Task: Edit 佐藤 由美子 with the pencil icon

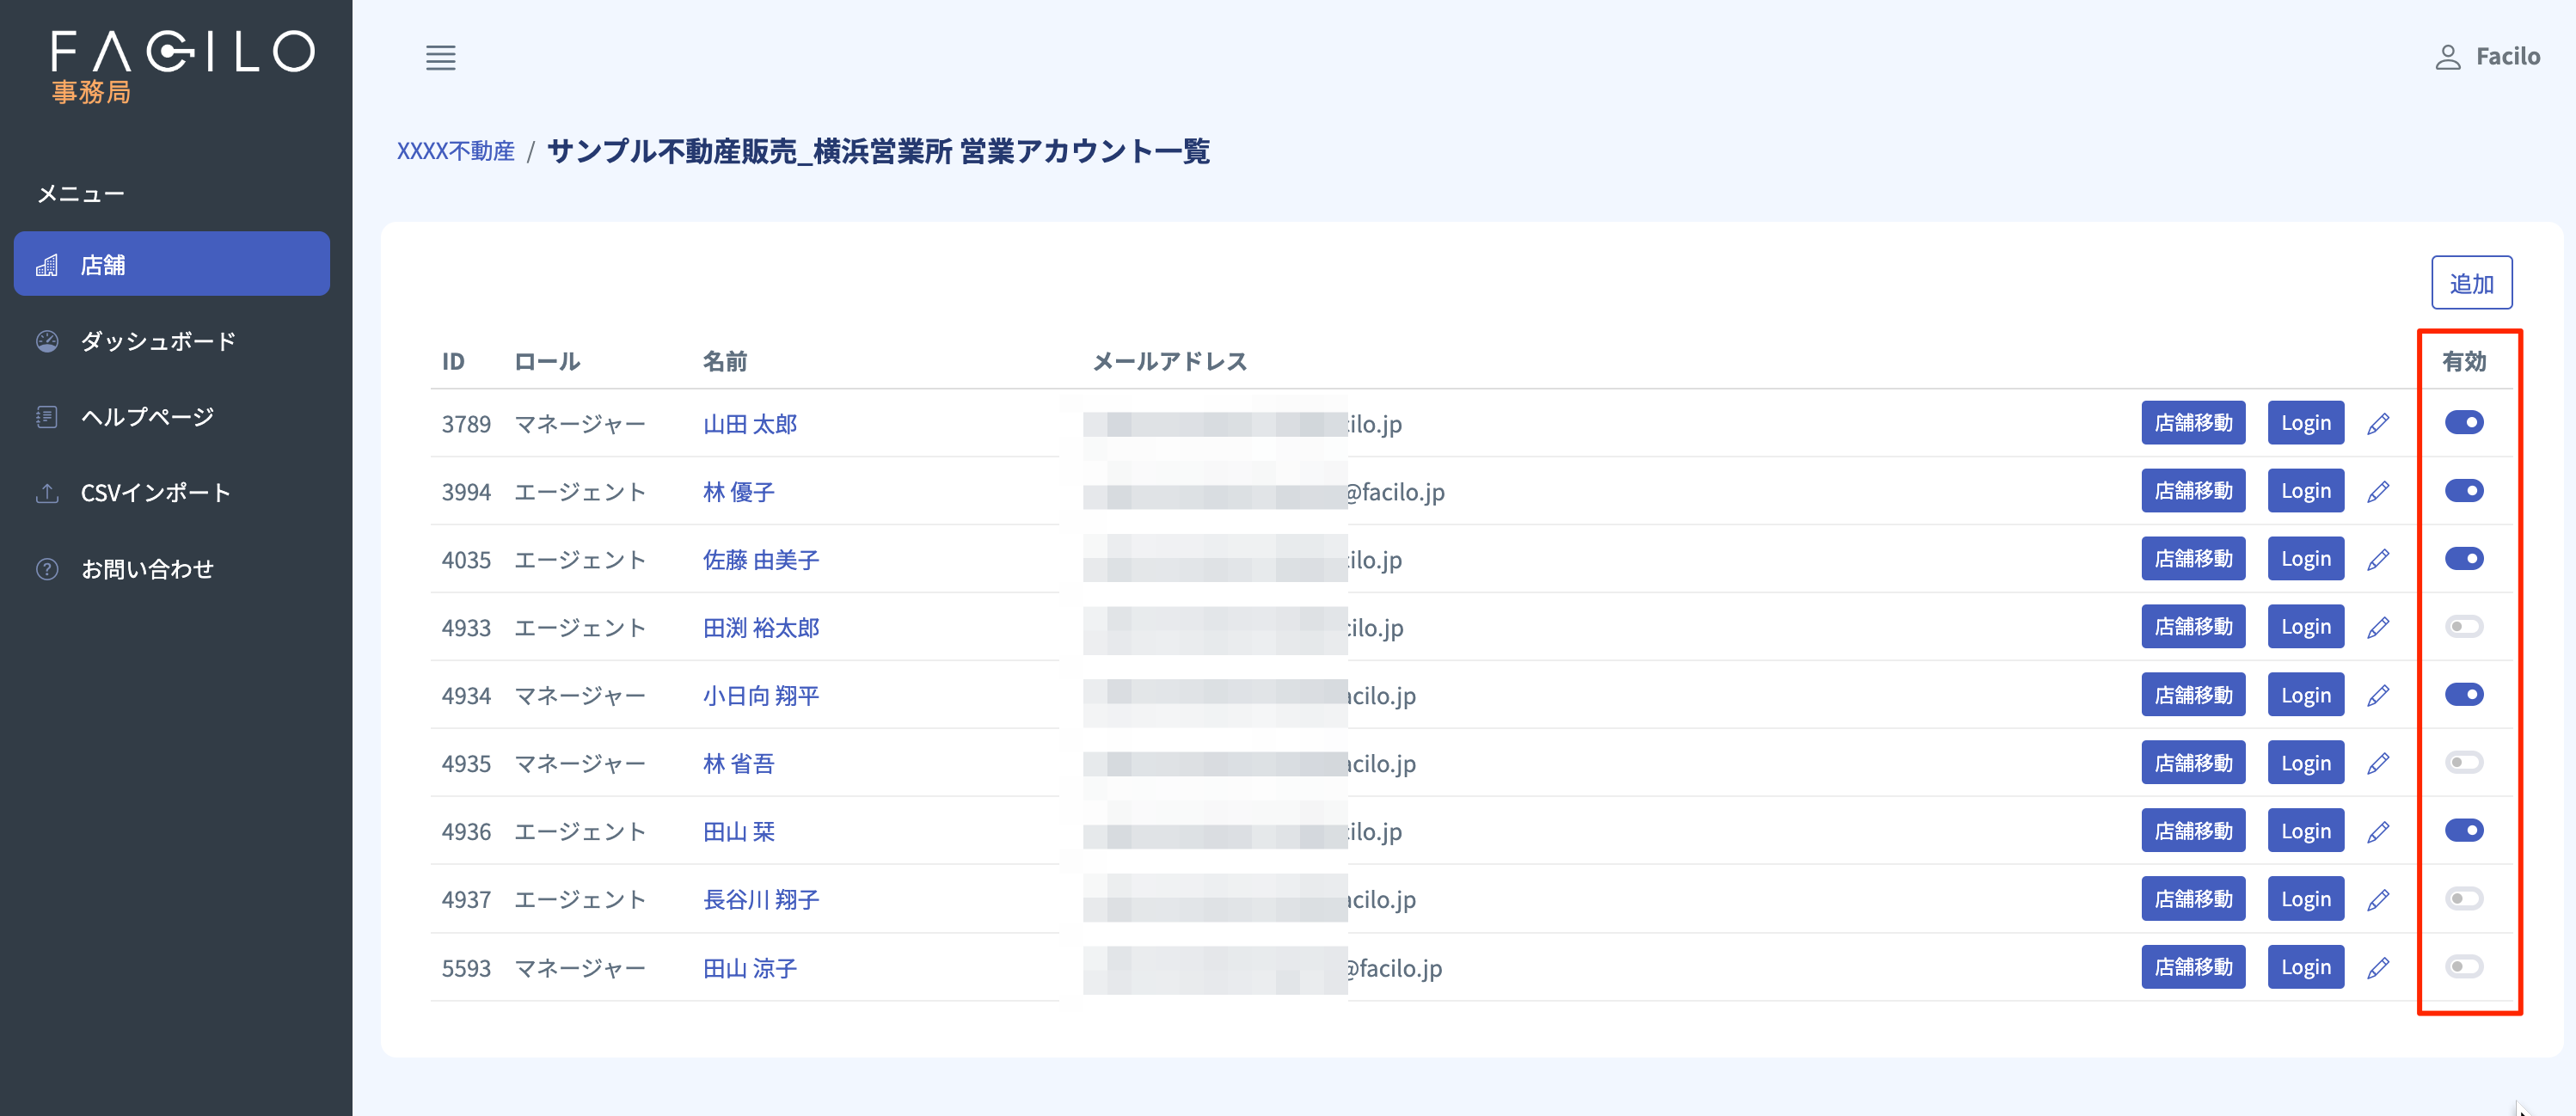Action: pyautogui.click(x=2379, y=559)
